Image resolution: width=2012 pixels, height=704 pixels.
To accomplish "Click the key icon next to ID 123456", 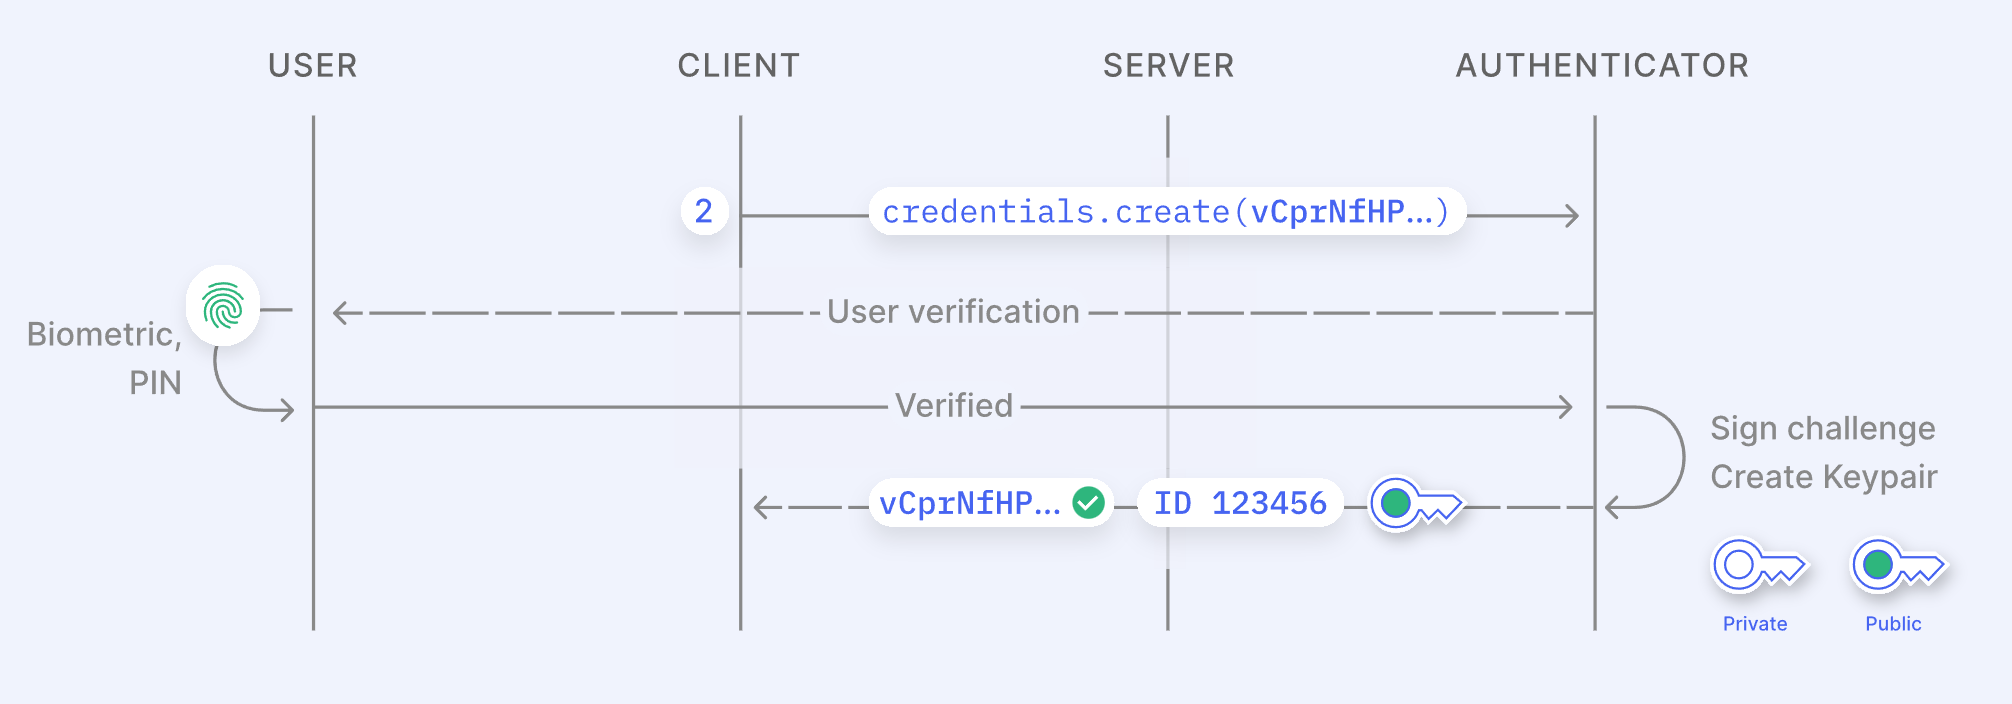I will click(x=1415, y=504).
